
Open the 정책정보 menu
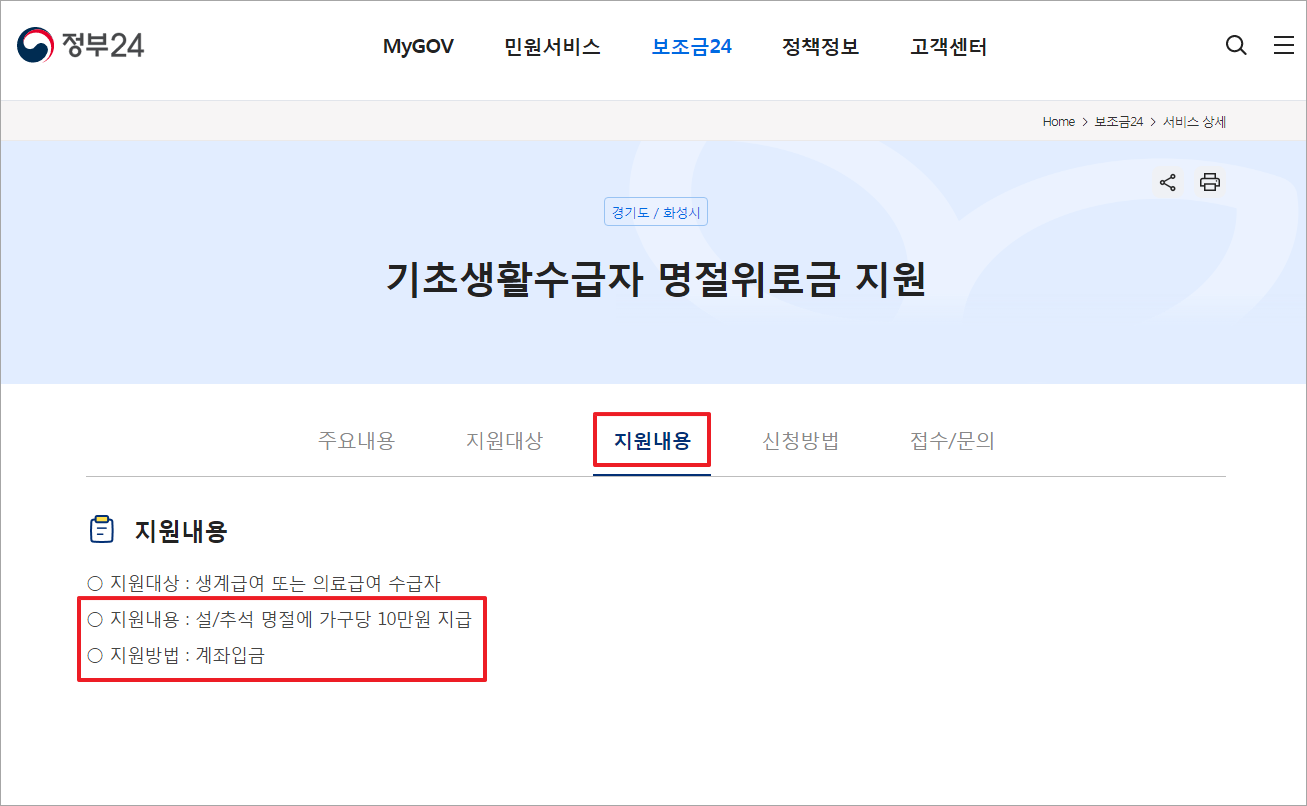pyautogui.click(x=820, y=46)
